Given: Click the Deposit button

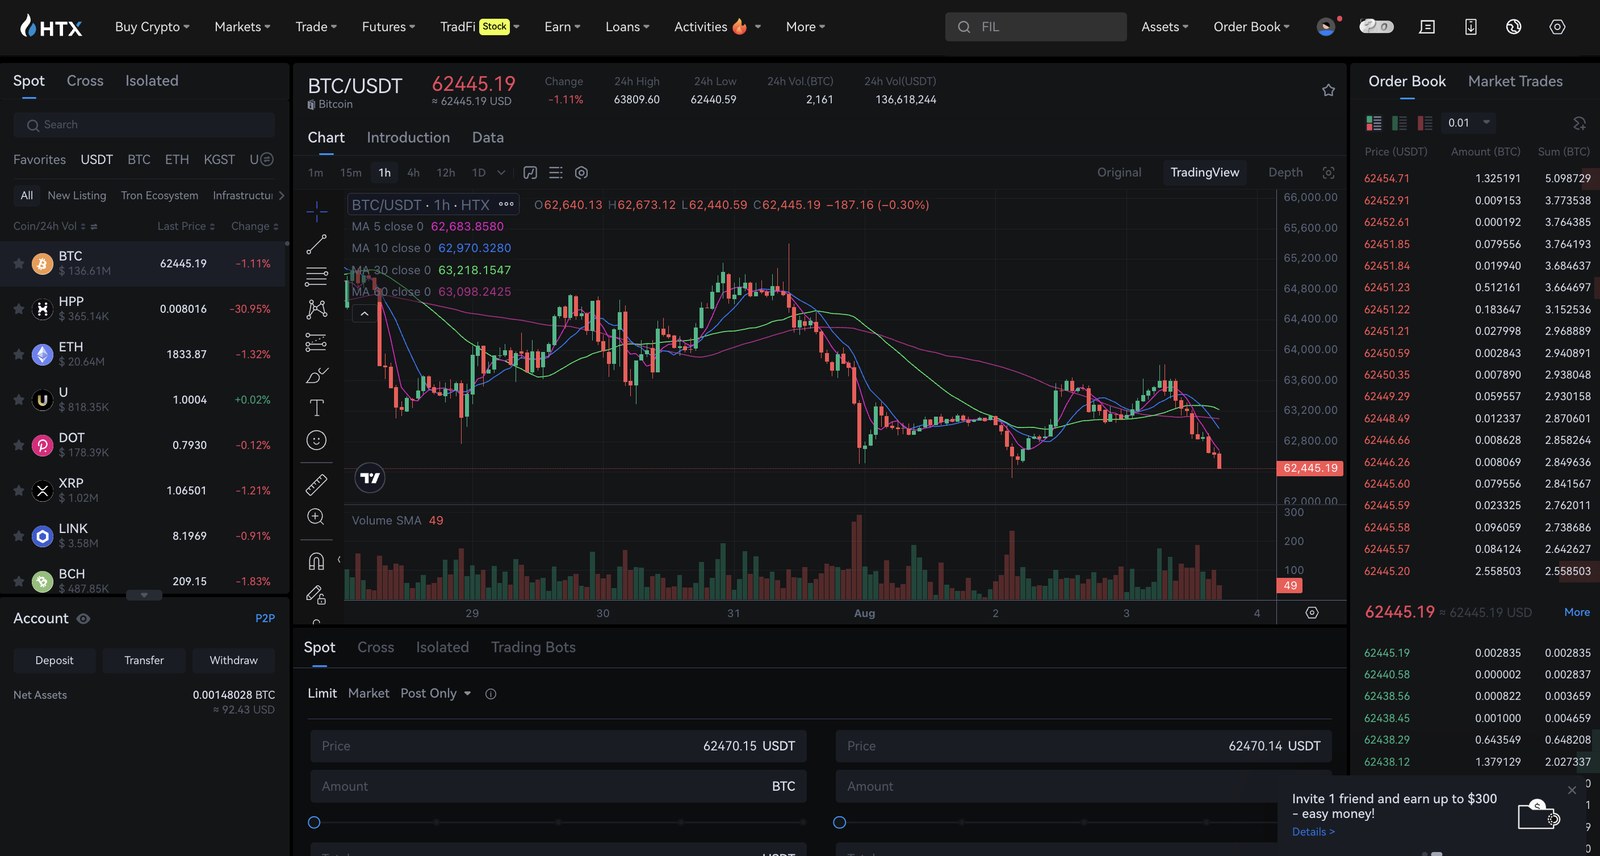Looking at the screenshot, I should (x=54, y=660).
